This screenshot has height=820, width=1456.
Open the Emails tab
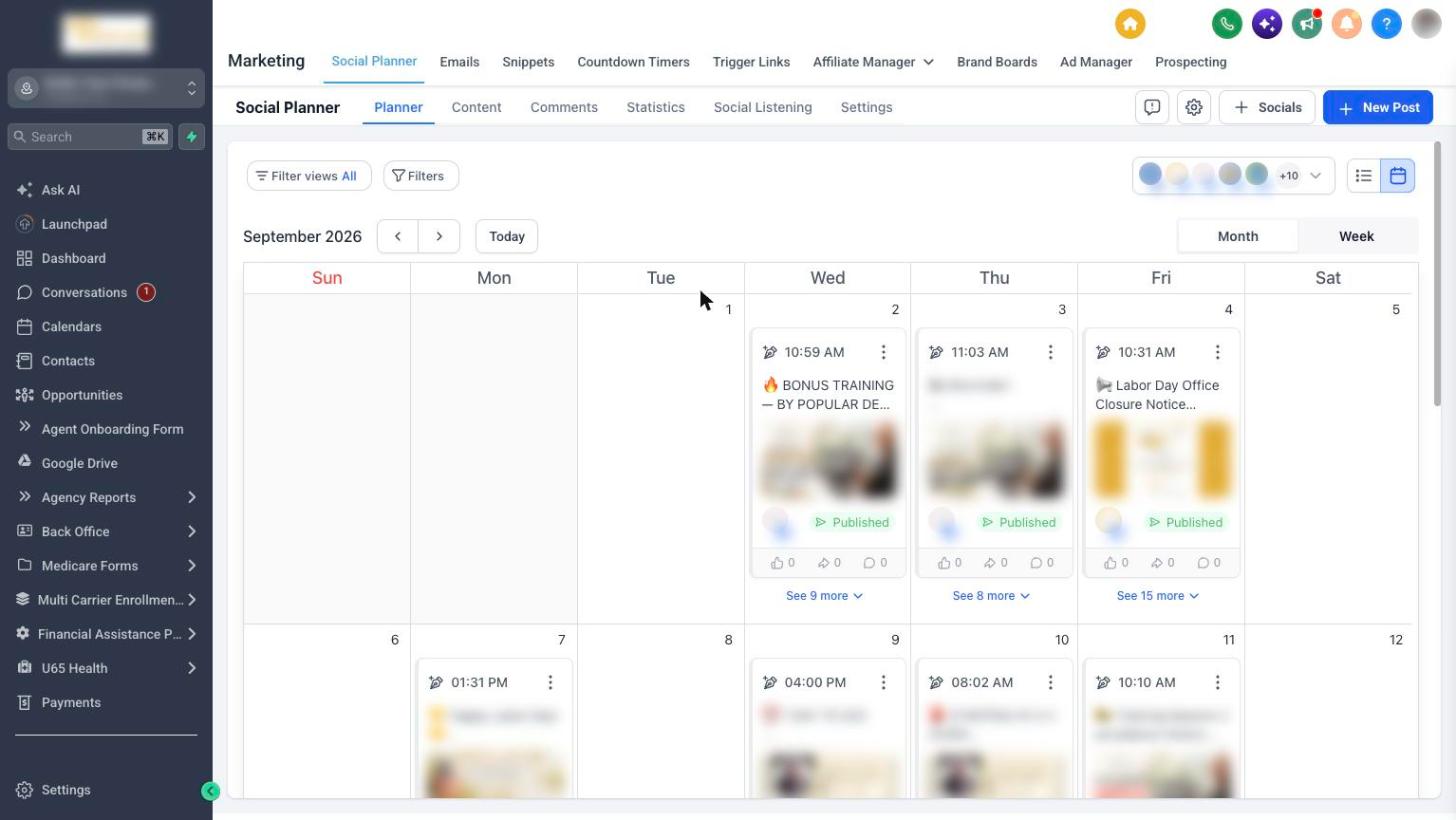click(x=459, y=62)
